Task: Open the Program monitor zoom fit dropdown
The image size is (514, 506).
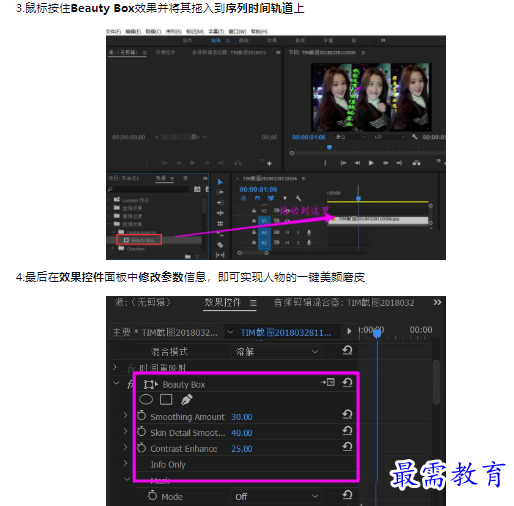Action: click(350, 137)
